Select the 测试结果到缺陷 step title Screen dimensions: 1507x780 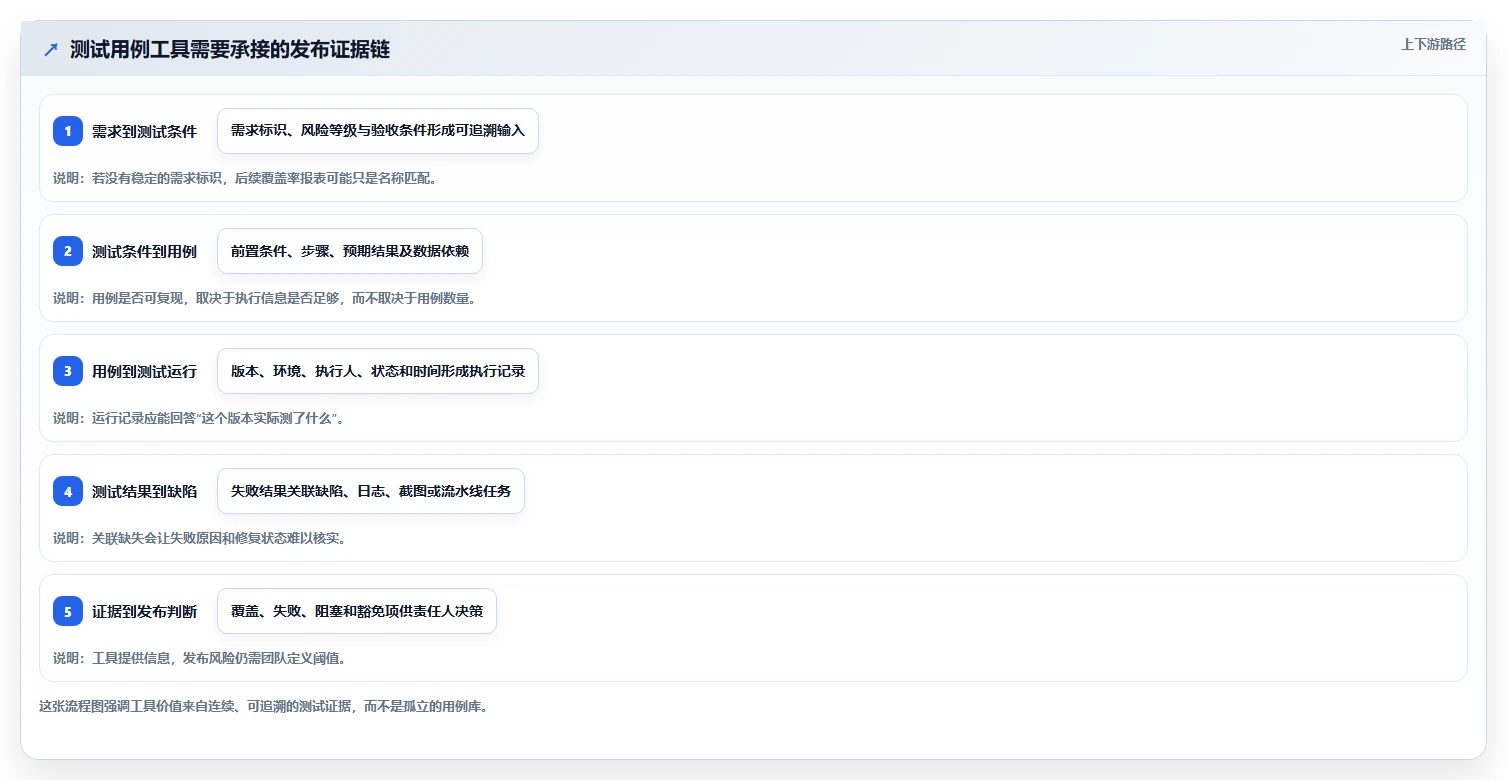[x=144, y=491]
